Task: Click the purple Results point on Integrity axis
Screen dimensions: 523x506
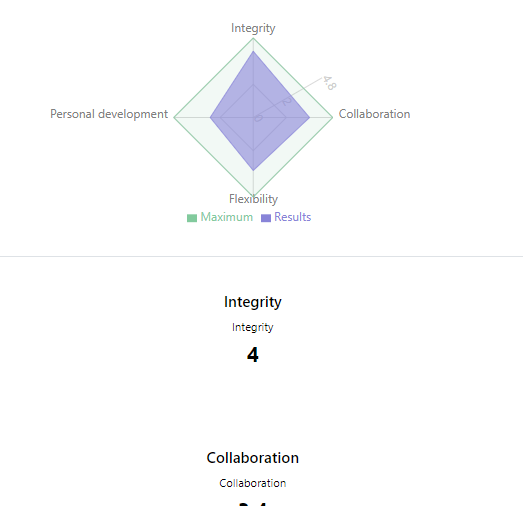Action: coord(253,52)
